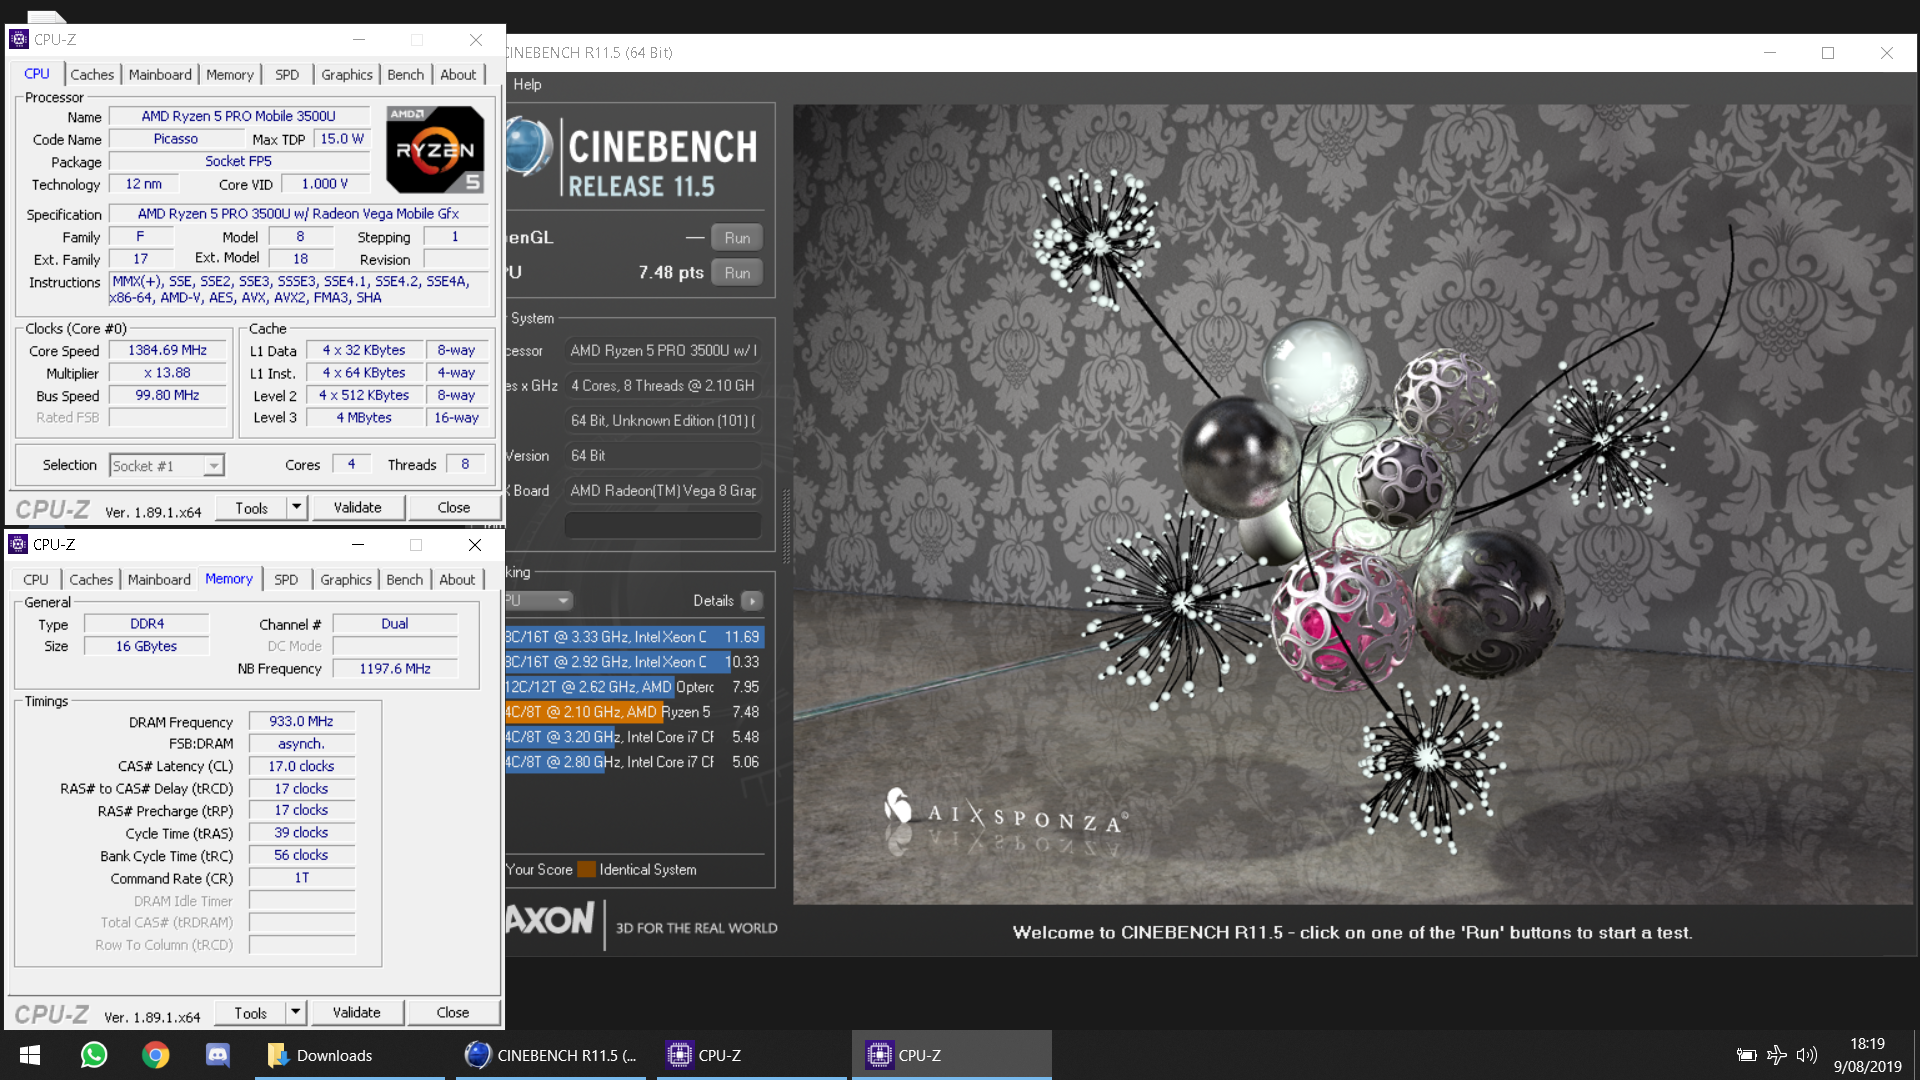Open ranking type dropdown in Cinebench
The height and width of the screenshot is (1080, 1920).
coord(538,601)
